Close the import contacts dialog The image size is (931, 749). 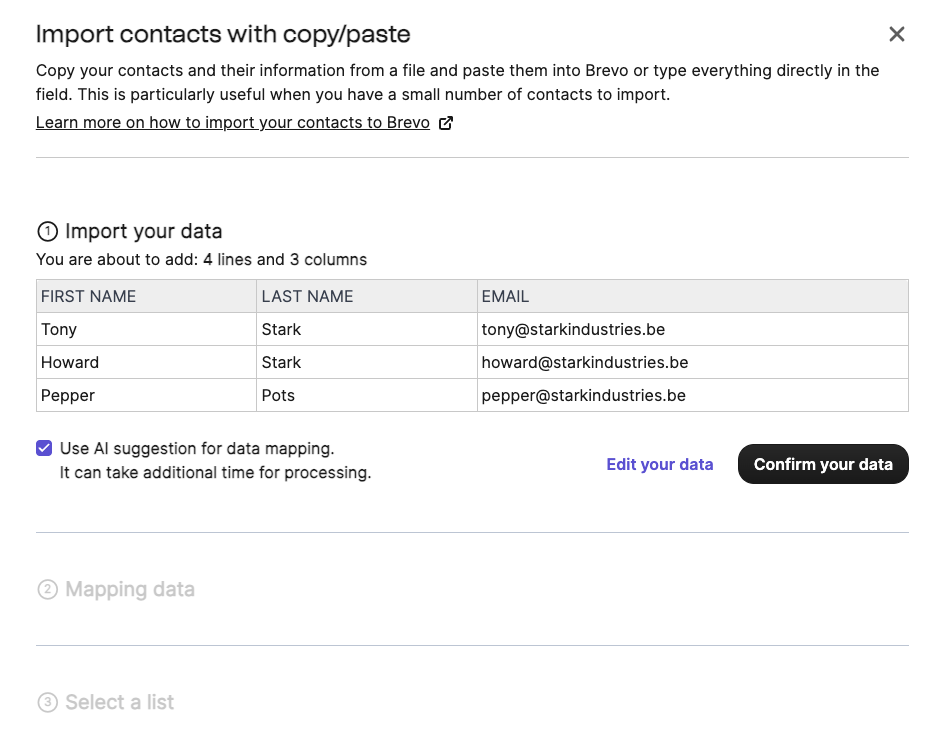click(x=896, y=35)
